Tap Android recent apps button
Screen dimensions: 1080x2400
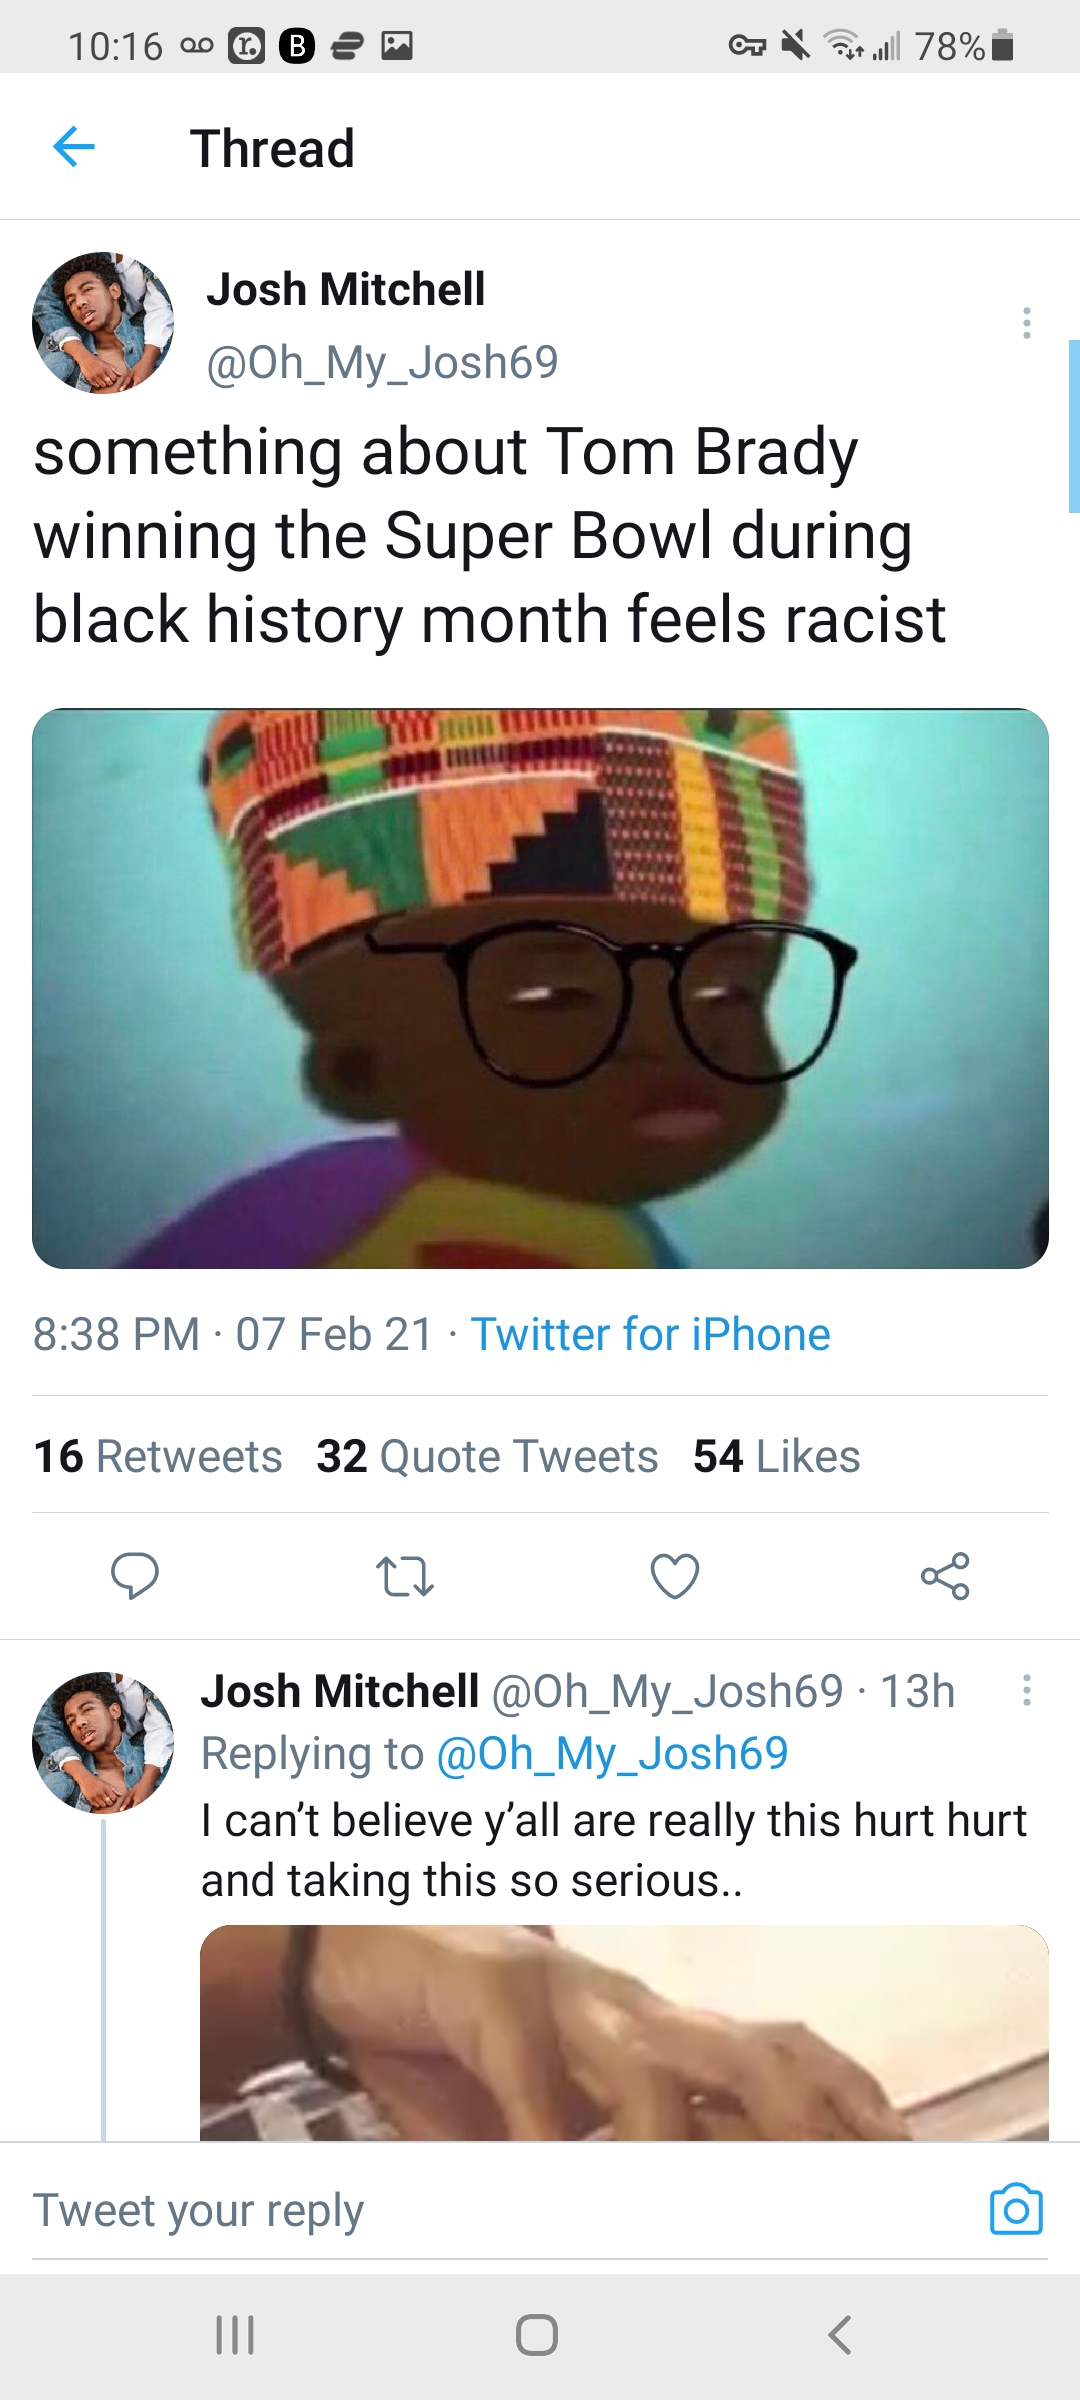click(x=235, y=2335)
